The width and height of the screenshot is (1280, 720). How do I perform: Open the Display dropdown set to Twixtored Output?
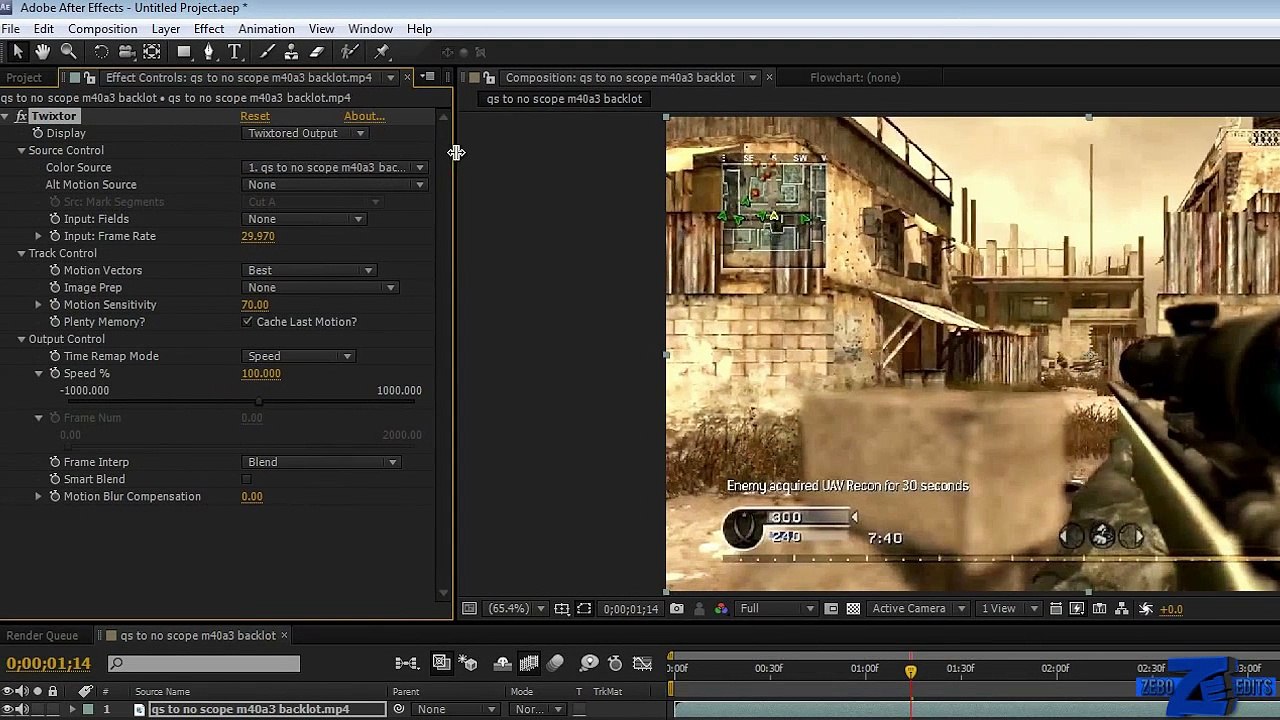click(306, 134)
